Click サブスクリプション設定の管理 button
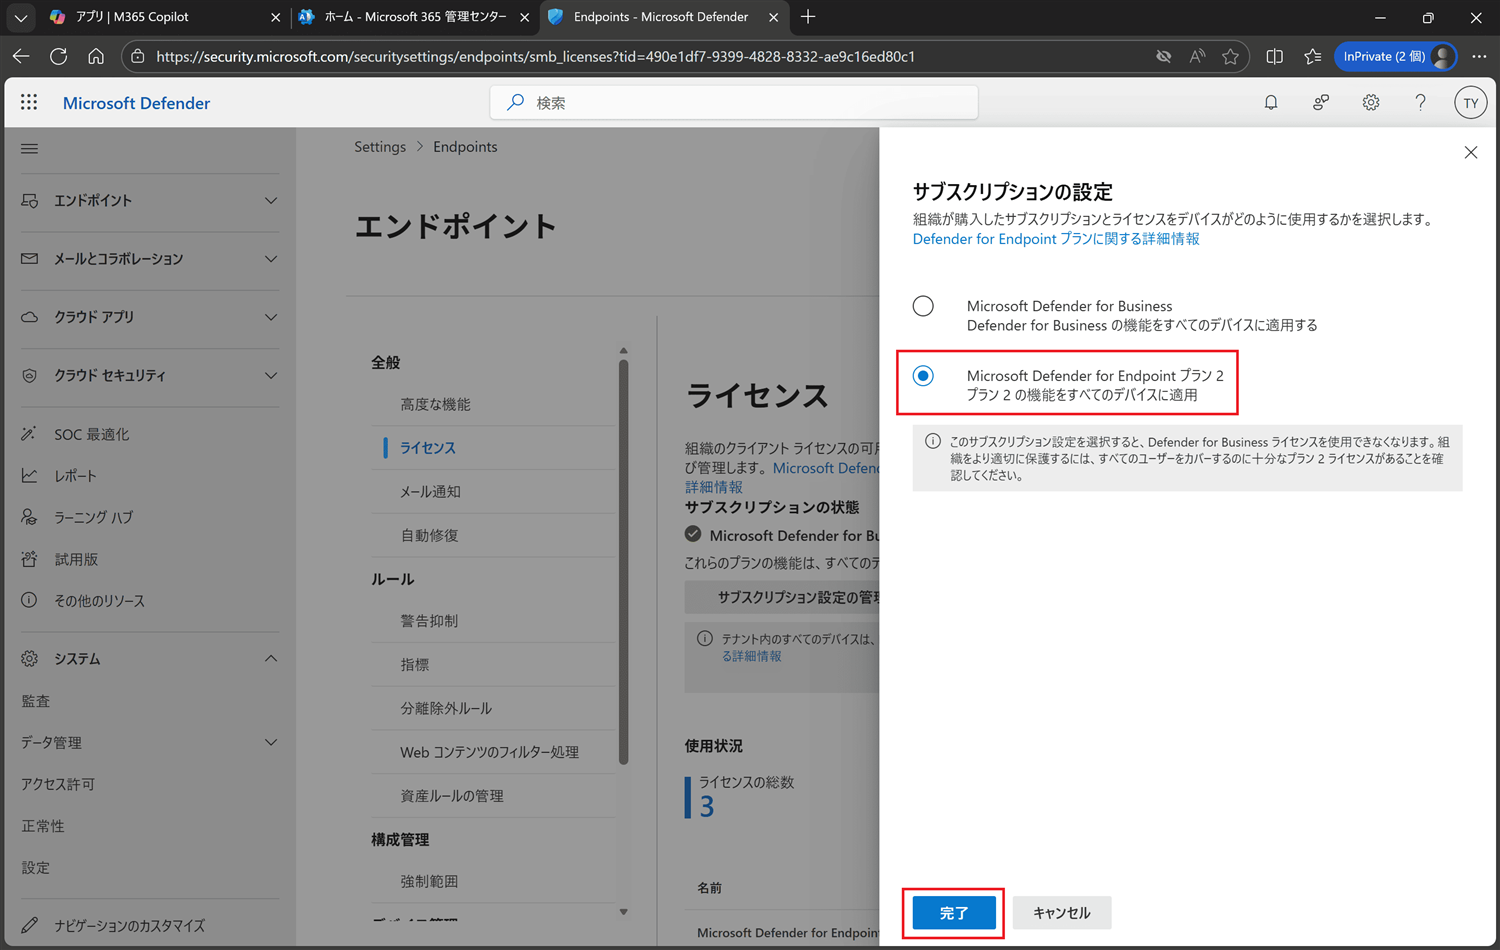 point(782,597)
